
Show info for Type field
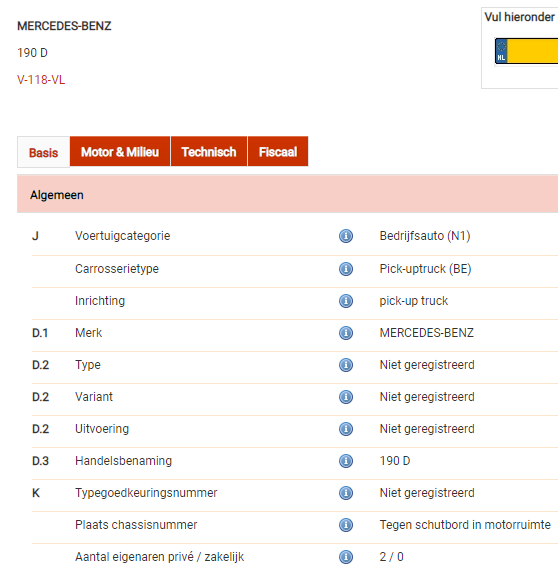point(346,365)
